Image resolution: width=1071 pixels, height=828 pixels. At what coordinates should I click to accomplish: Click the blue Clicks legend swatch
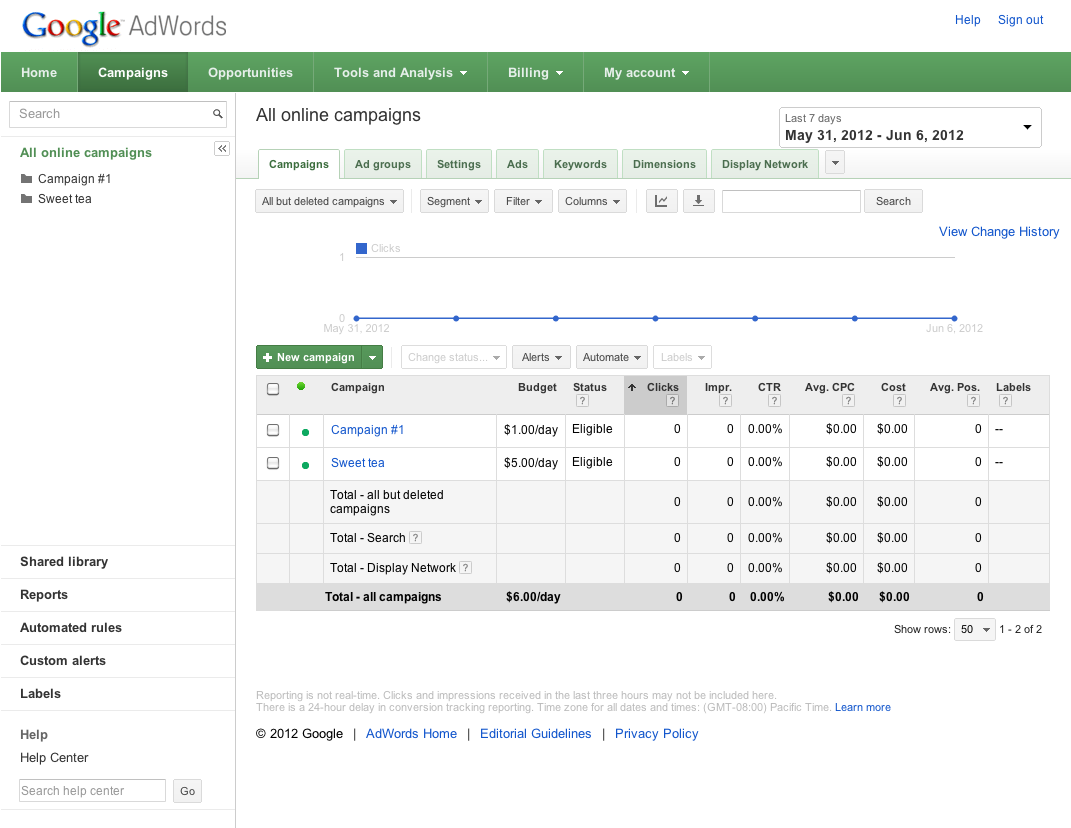(x=361, y=248)
